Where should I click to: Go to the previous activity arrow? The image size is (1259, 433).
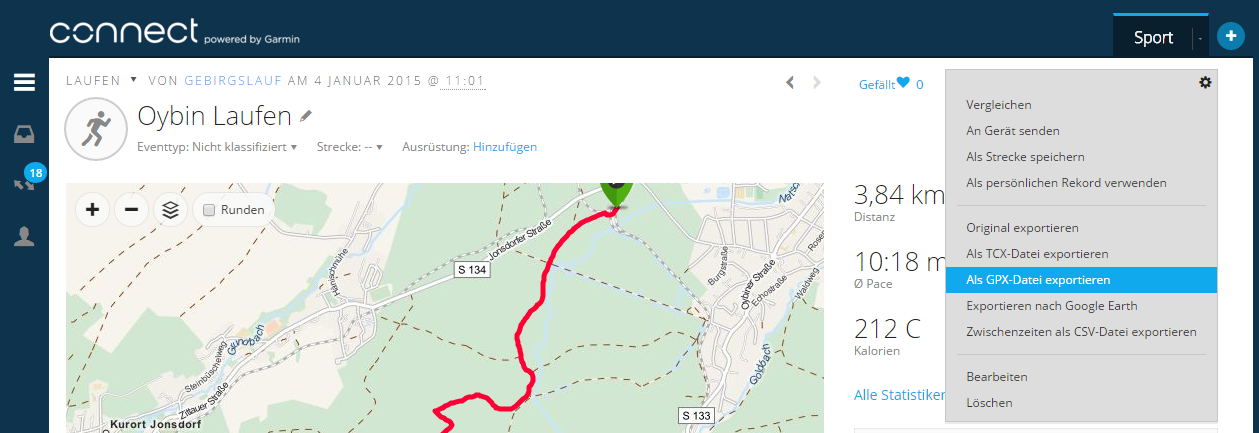tap(790, 83)
